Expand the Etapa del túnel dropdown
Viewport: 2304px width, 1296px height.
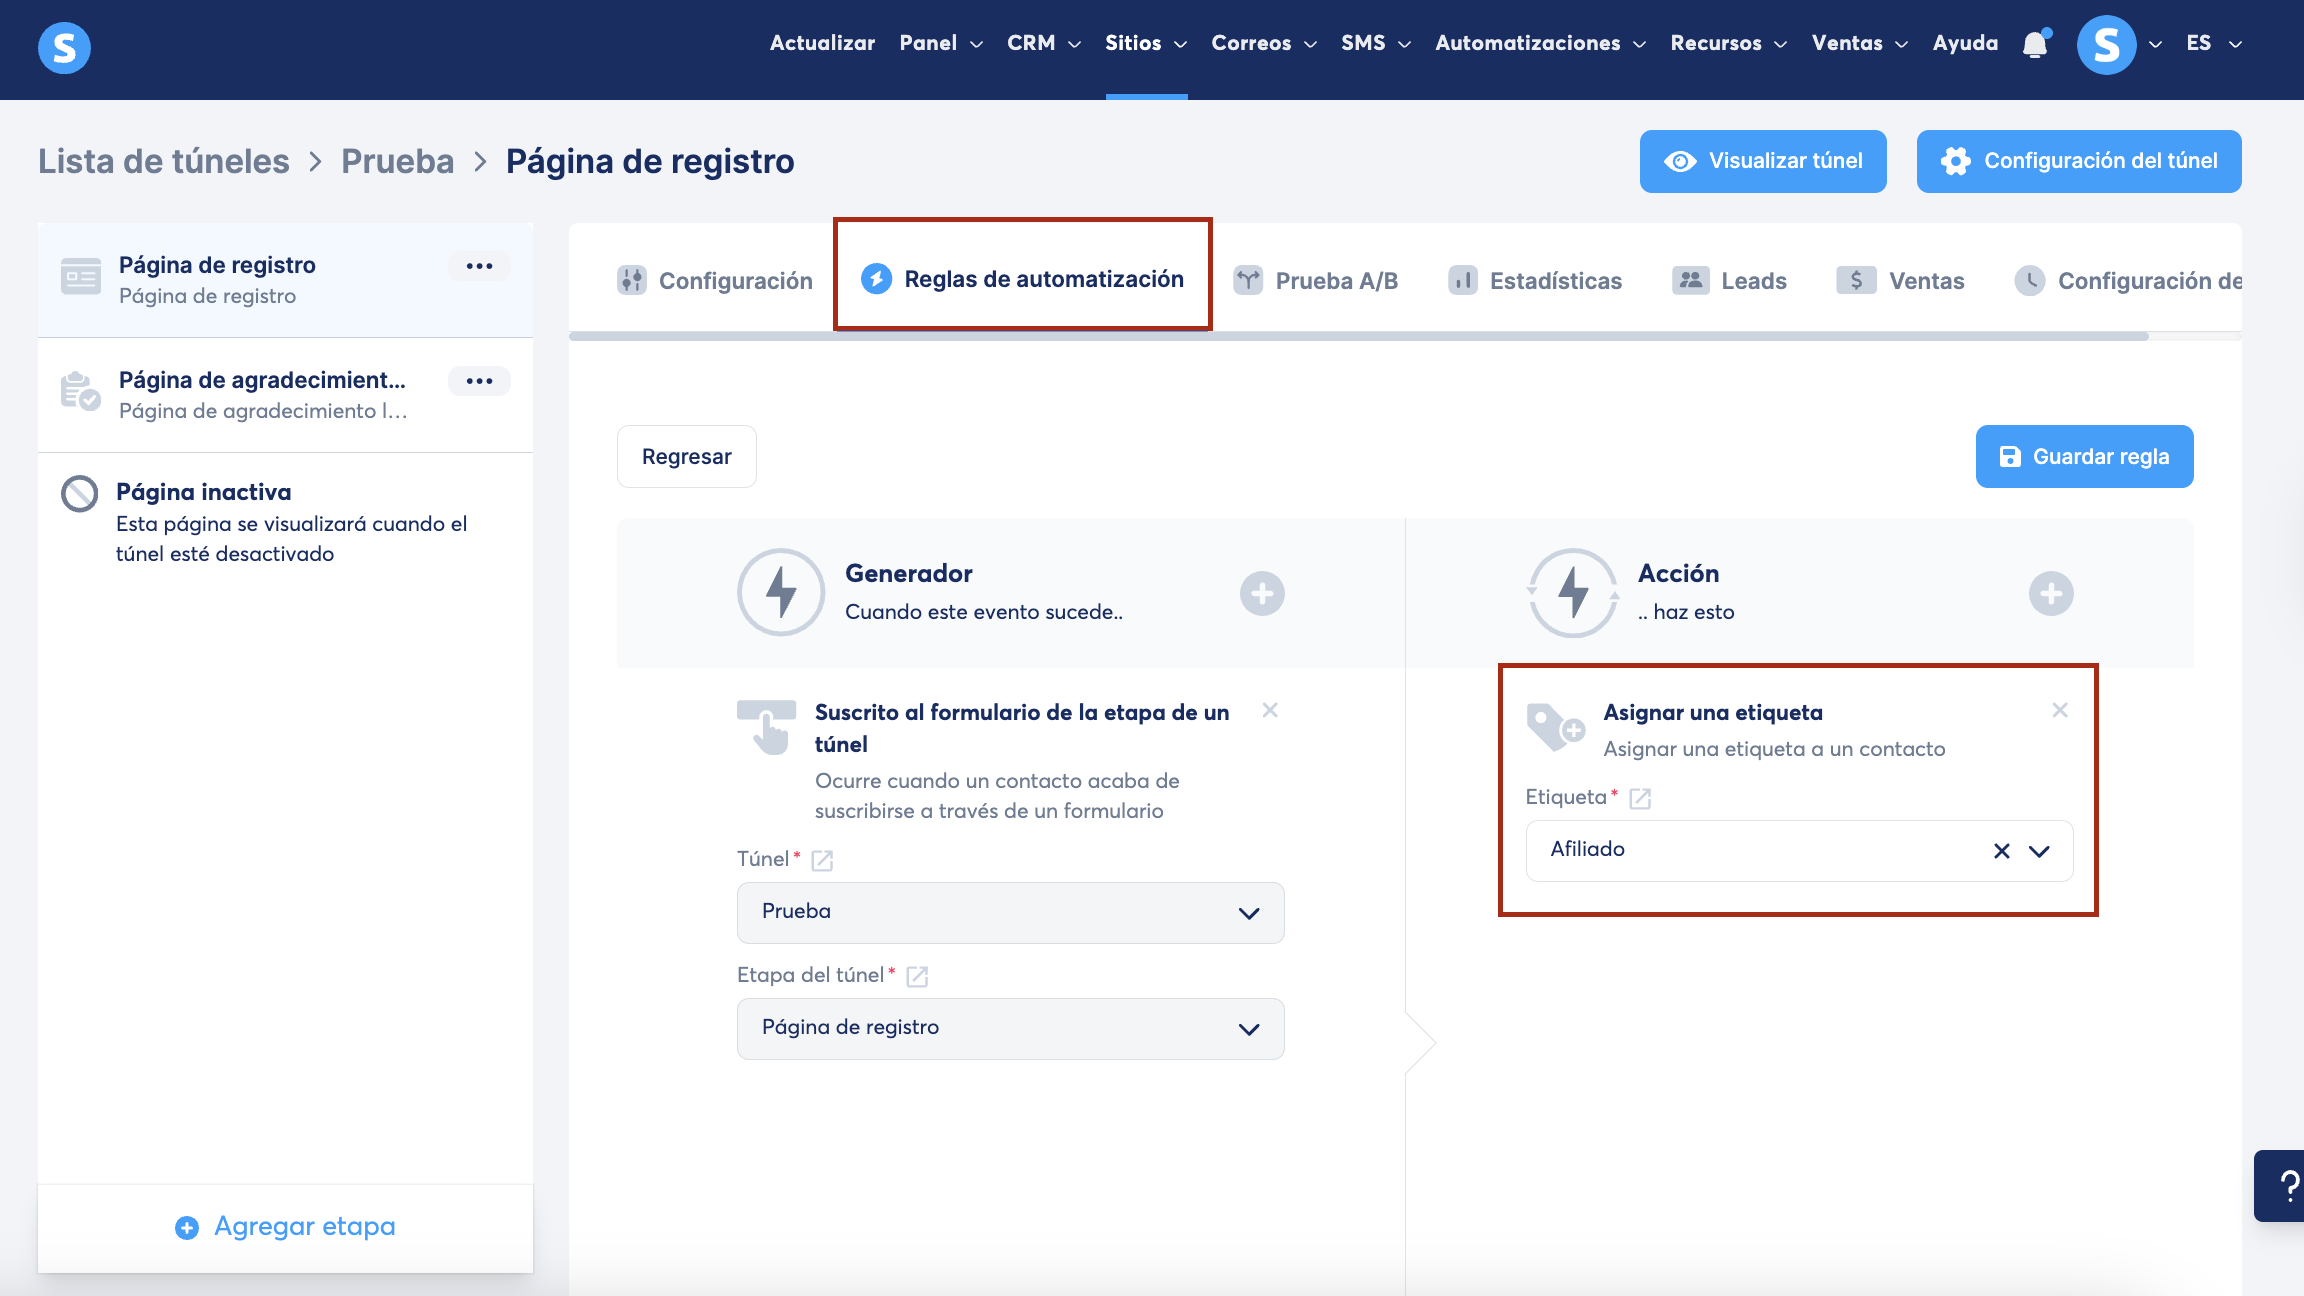(x=1010, y=1028)
